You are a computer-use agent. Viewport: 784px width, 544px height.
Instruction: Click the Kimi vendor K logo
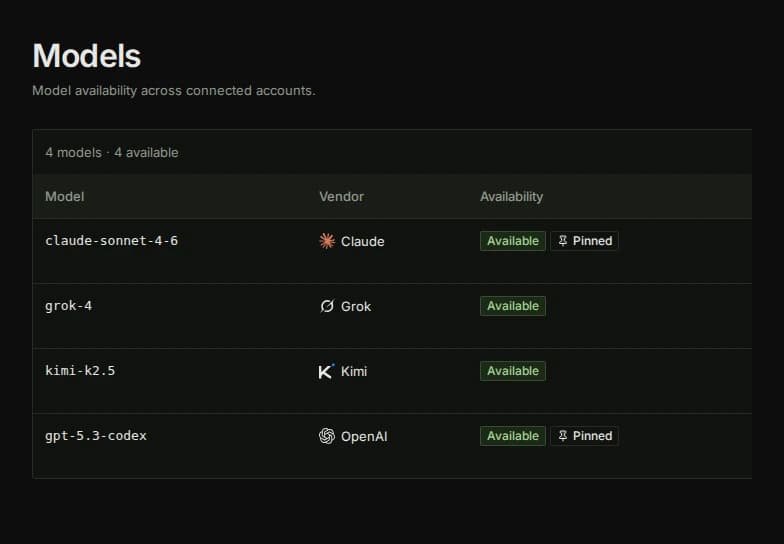point(326,371)
